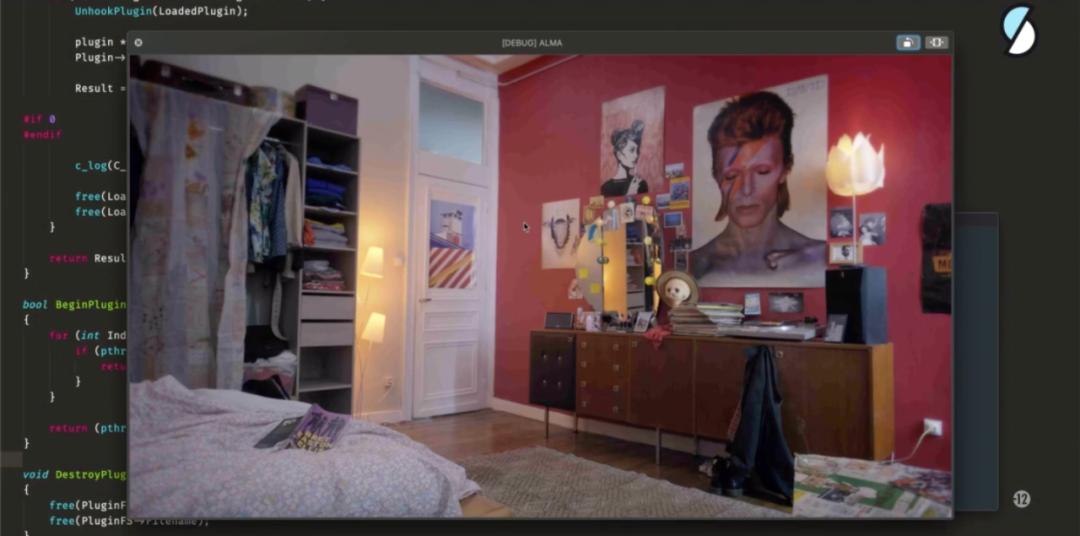Click the '#endif' line in code editor
The image size is (1080, 536).
tap(43, 134)
